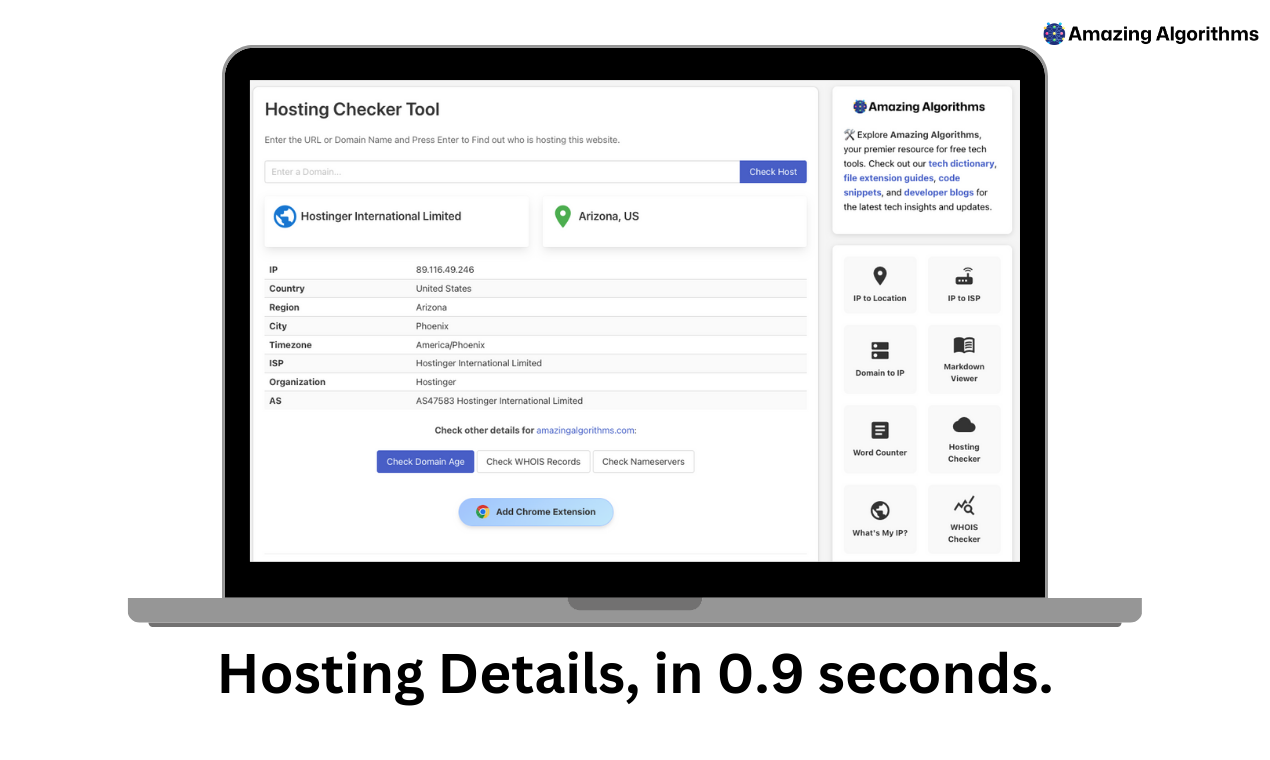Click the Chrome logo in Add Chrome Extension
1270x760 pixels.
(x=482, y=512)
